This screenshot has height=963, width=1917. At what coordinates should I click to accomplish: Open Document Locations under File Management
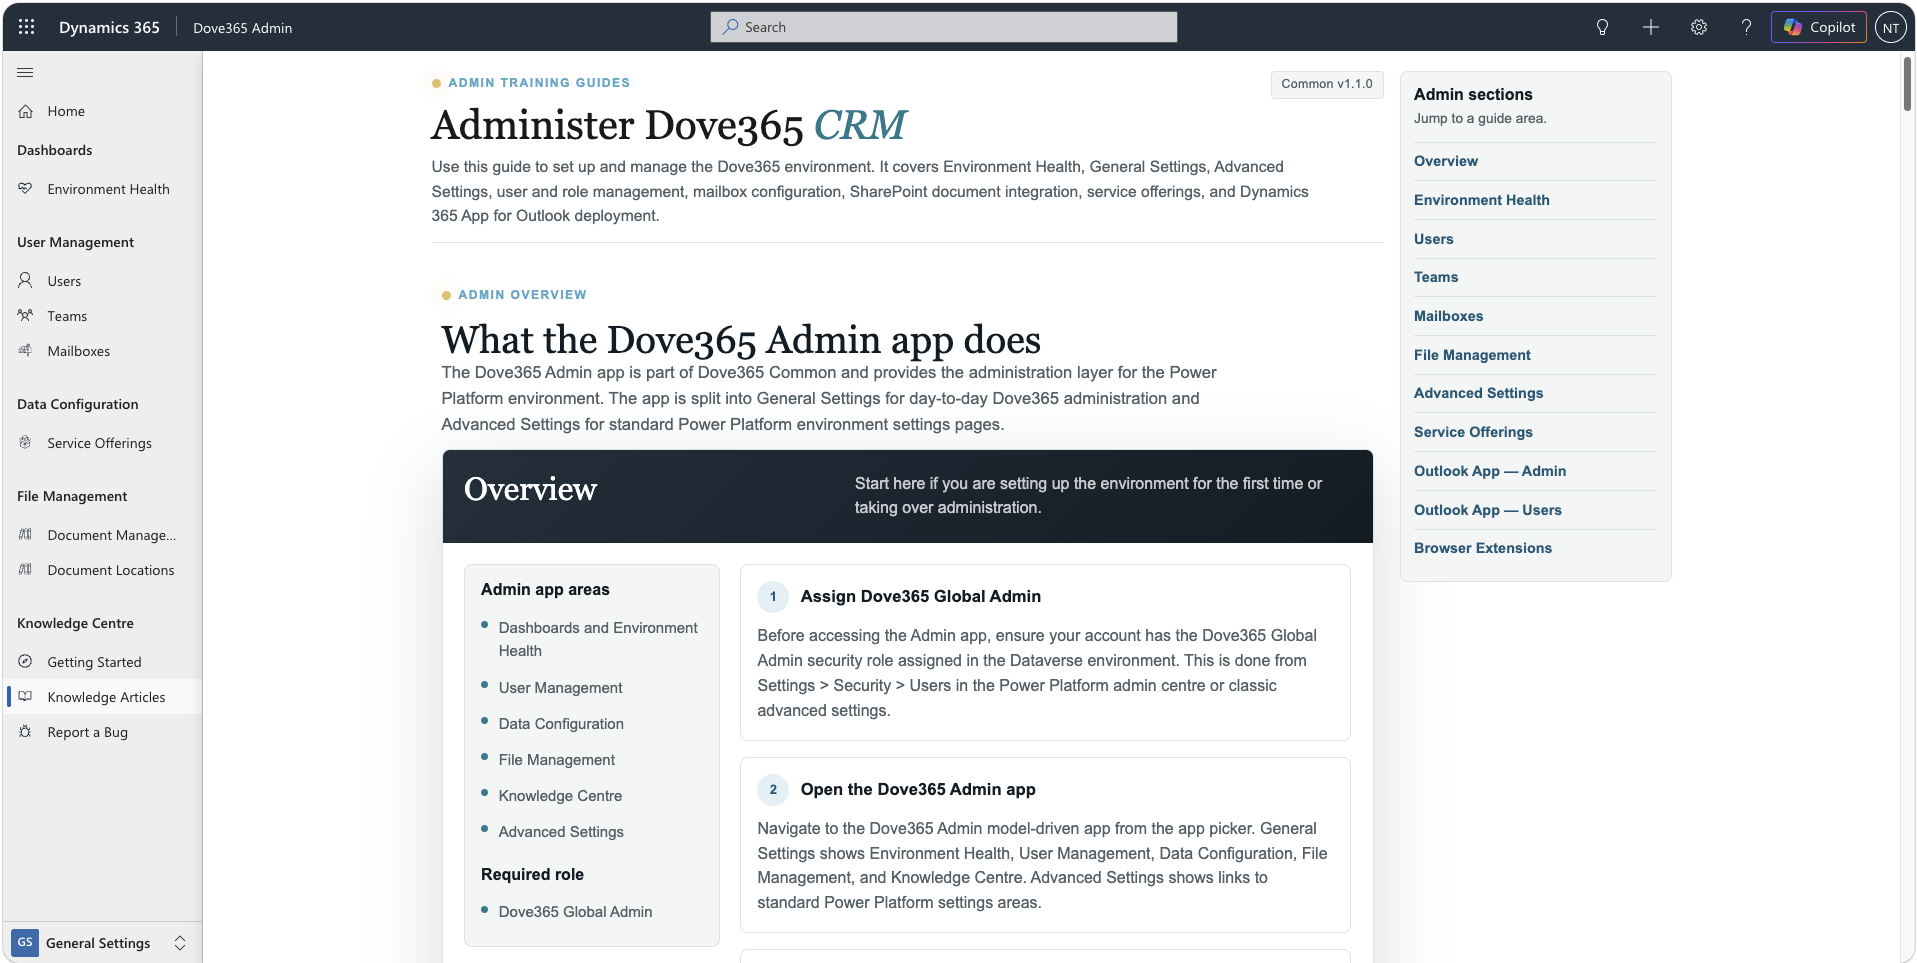coord(102,570)
